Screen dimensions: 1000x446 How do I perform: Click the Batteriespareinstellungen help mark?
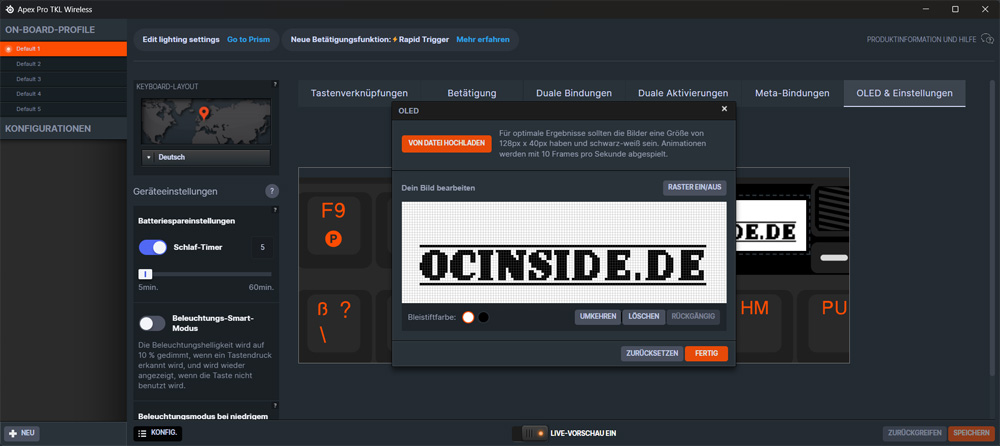(x=275, y=209)
